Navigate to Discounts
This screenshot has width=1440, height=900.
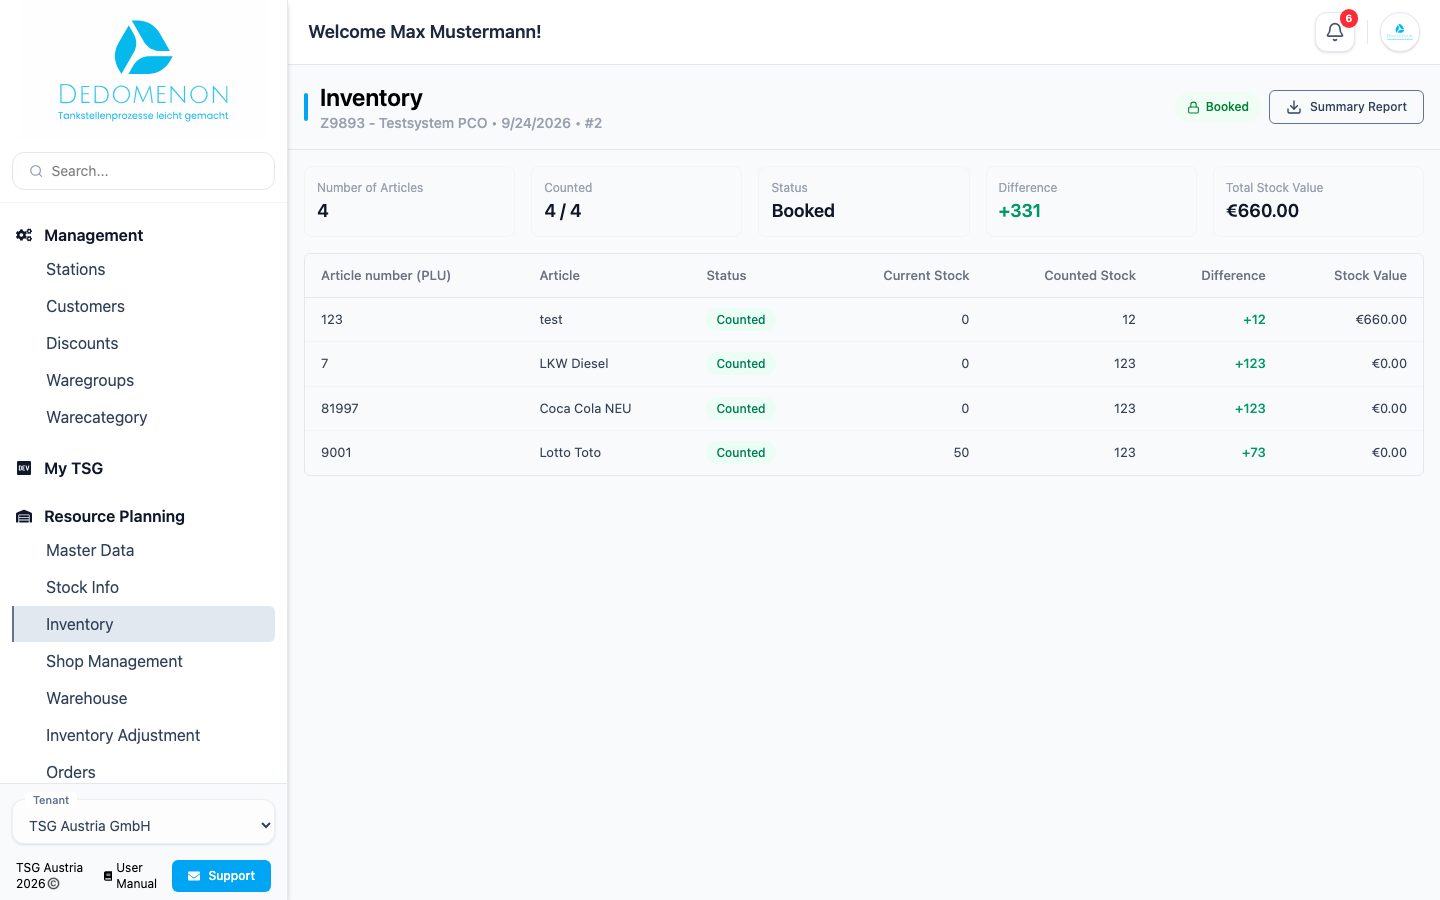(82, 343)
